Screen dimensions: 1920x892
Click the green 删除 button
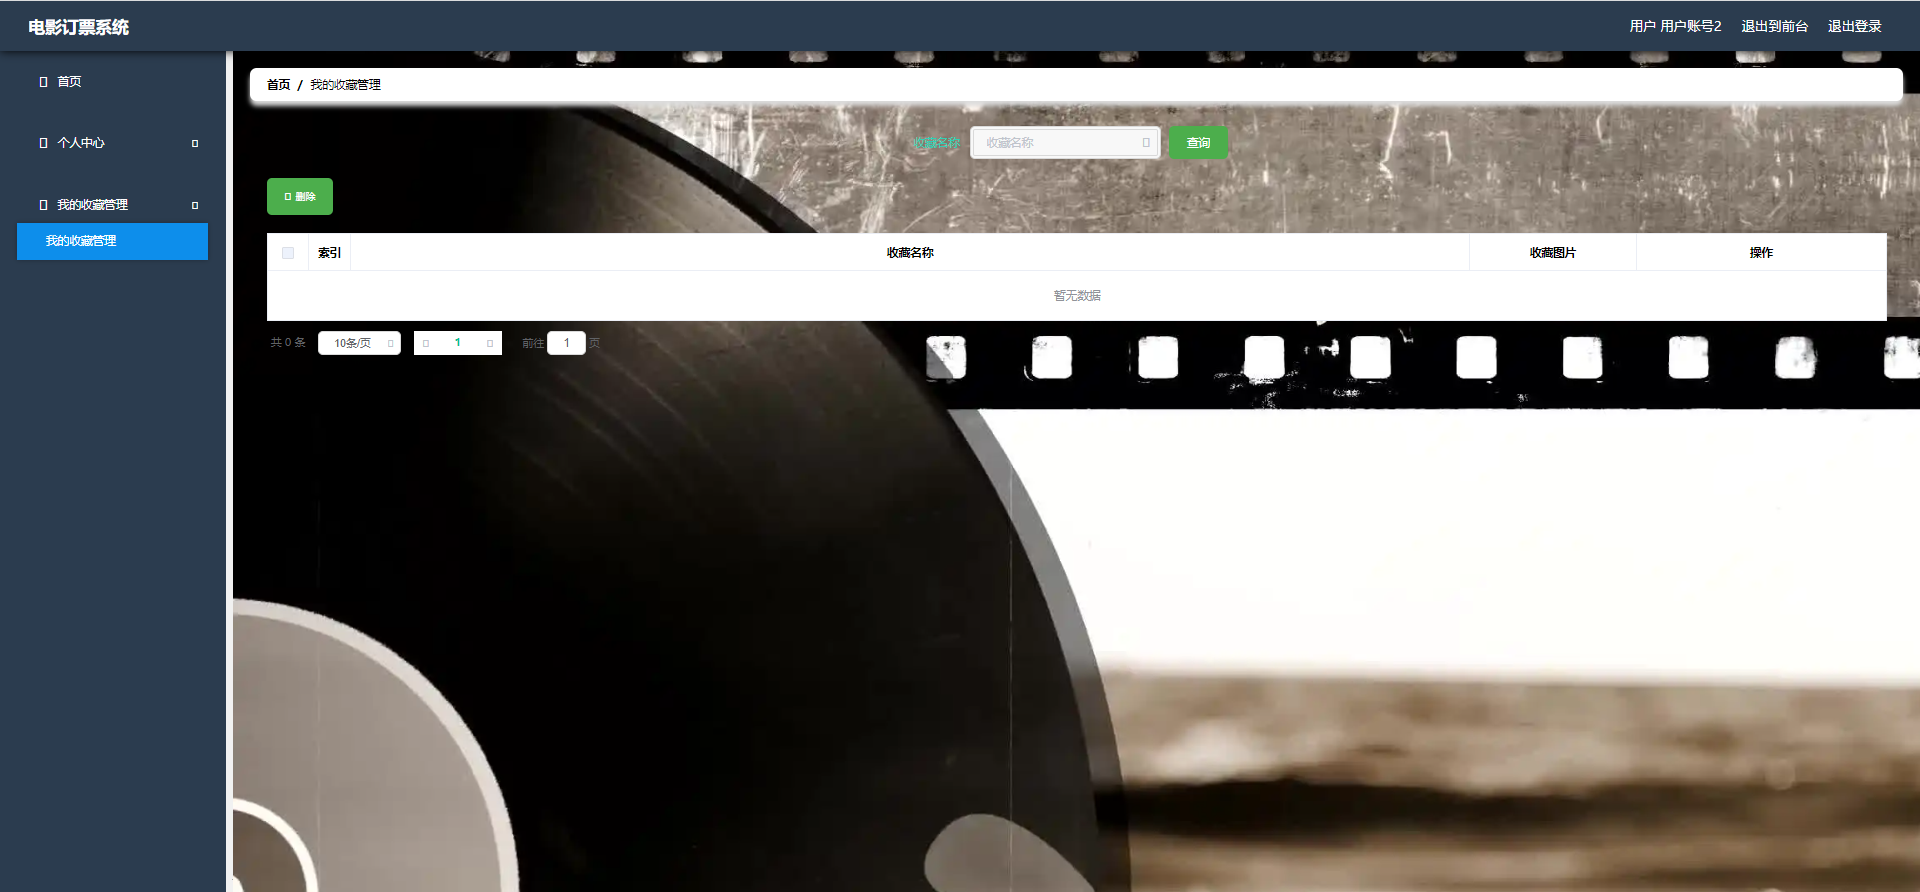pyautogui.click(x=300, y=197)
